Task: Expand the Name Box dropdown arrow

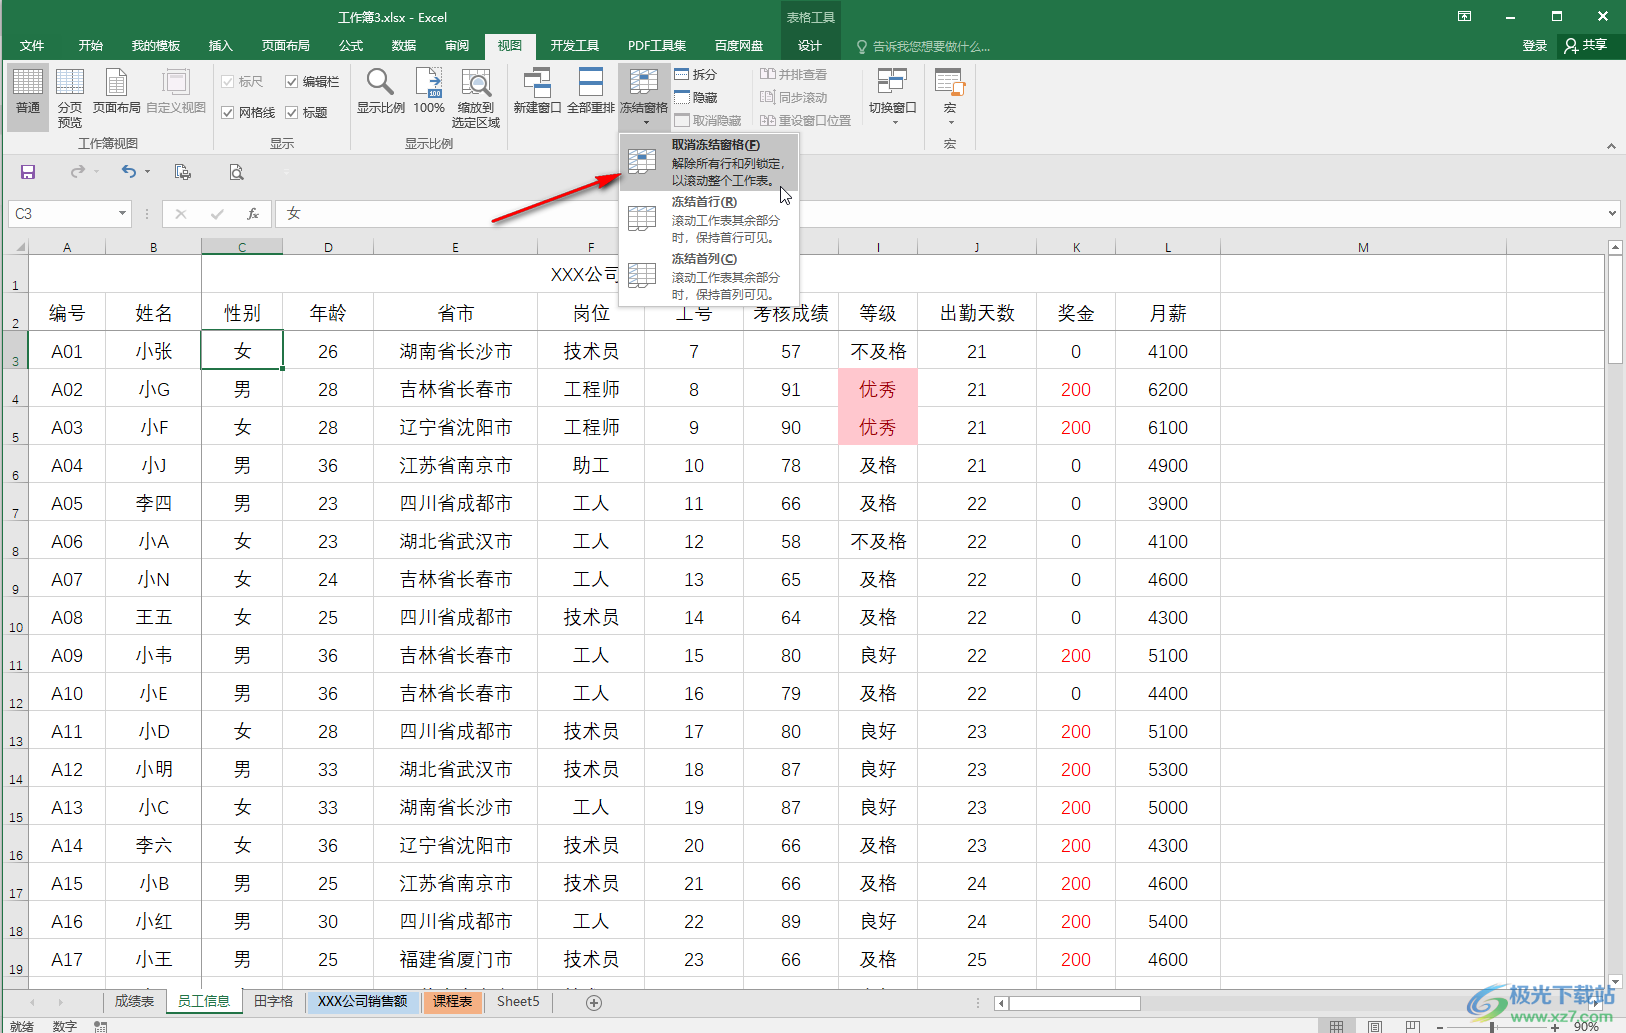Action: click(x=123, y=213)
